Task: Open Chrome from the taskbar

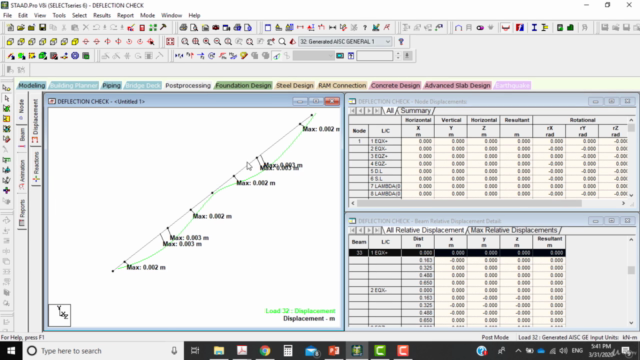Action: click(x=265, y=351)
